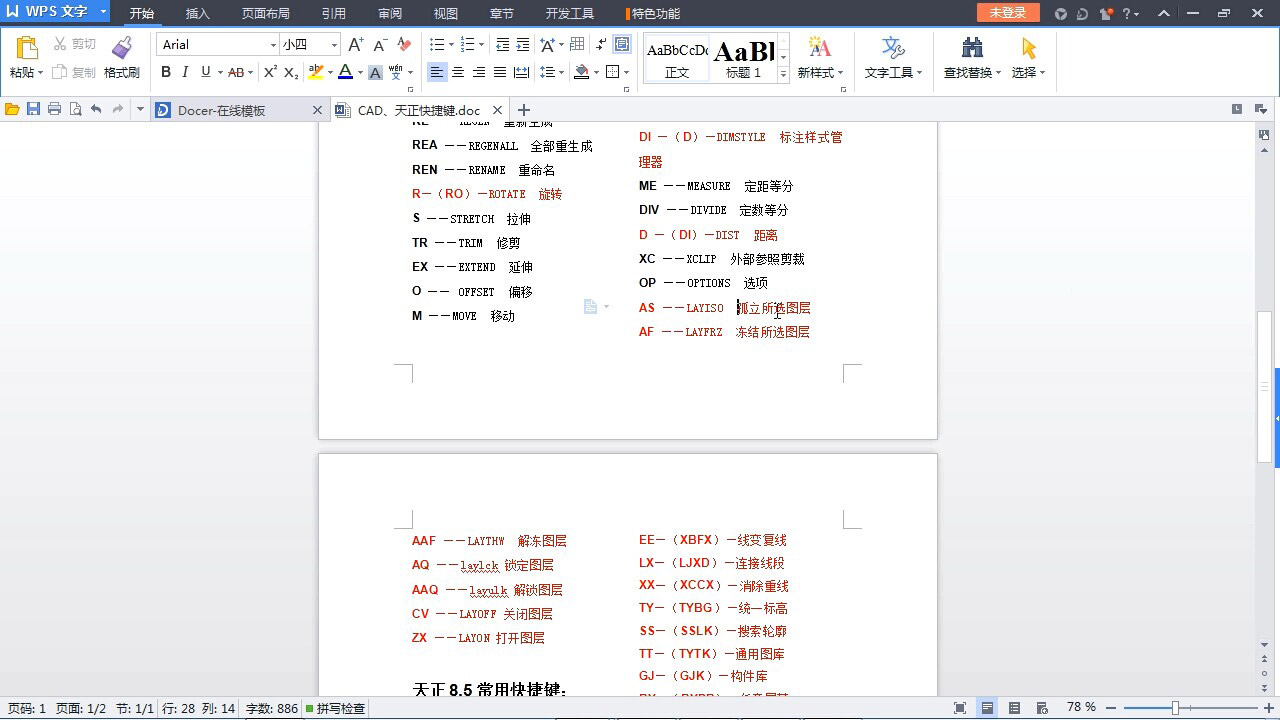The image size is (1280, 720).
Task: Expand the Paste (粘贴) dropdown arrow
Action: [x=40, y=72]
